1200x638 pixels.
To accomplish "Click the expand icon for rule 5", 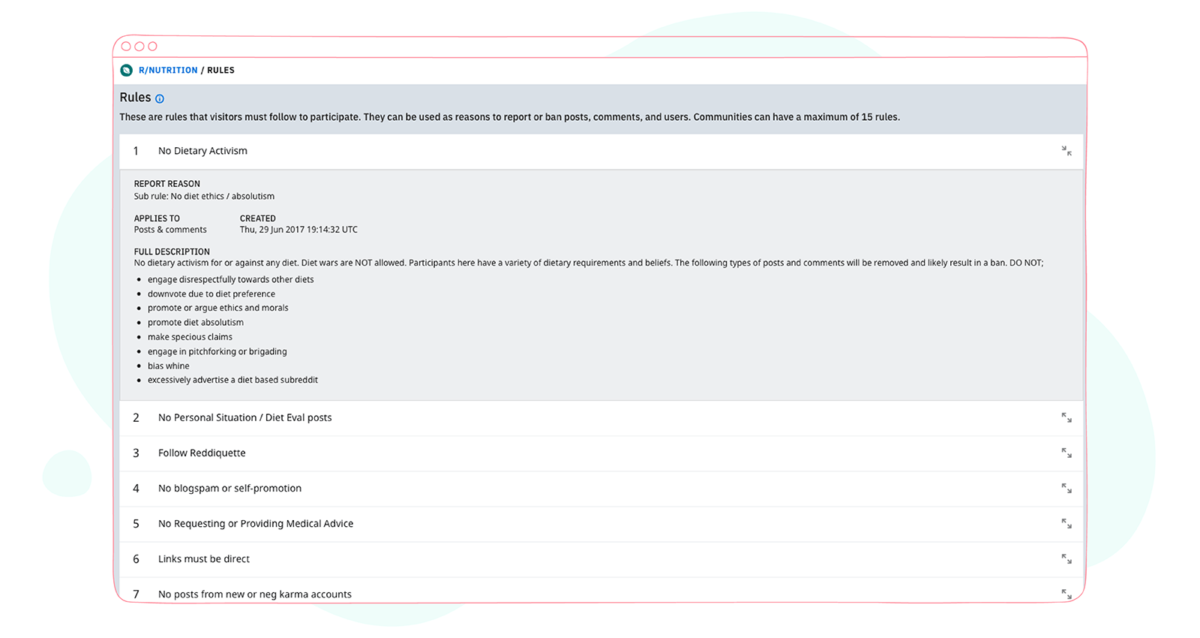I will click(x=1066, y=523).
